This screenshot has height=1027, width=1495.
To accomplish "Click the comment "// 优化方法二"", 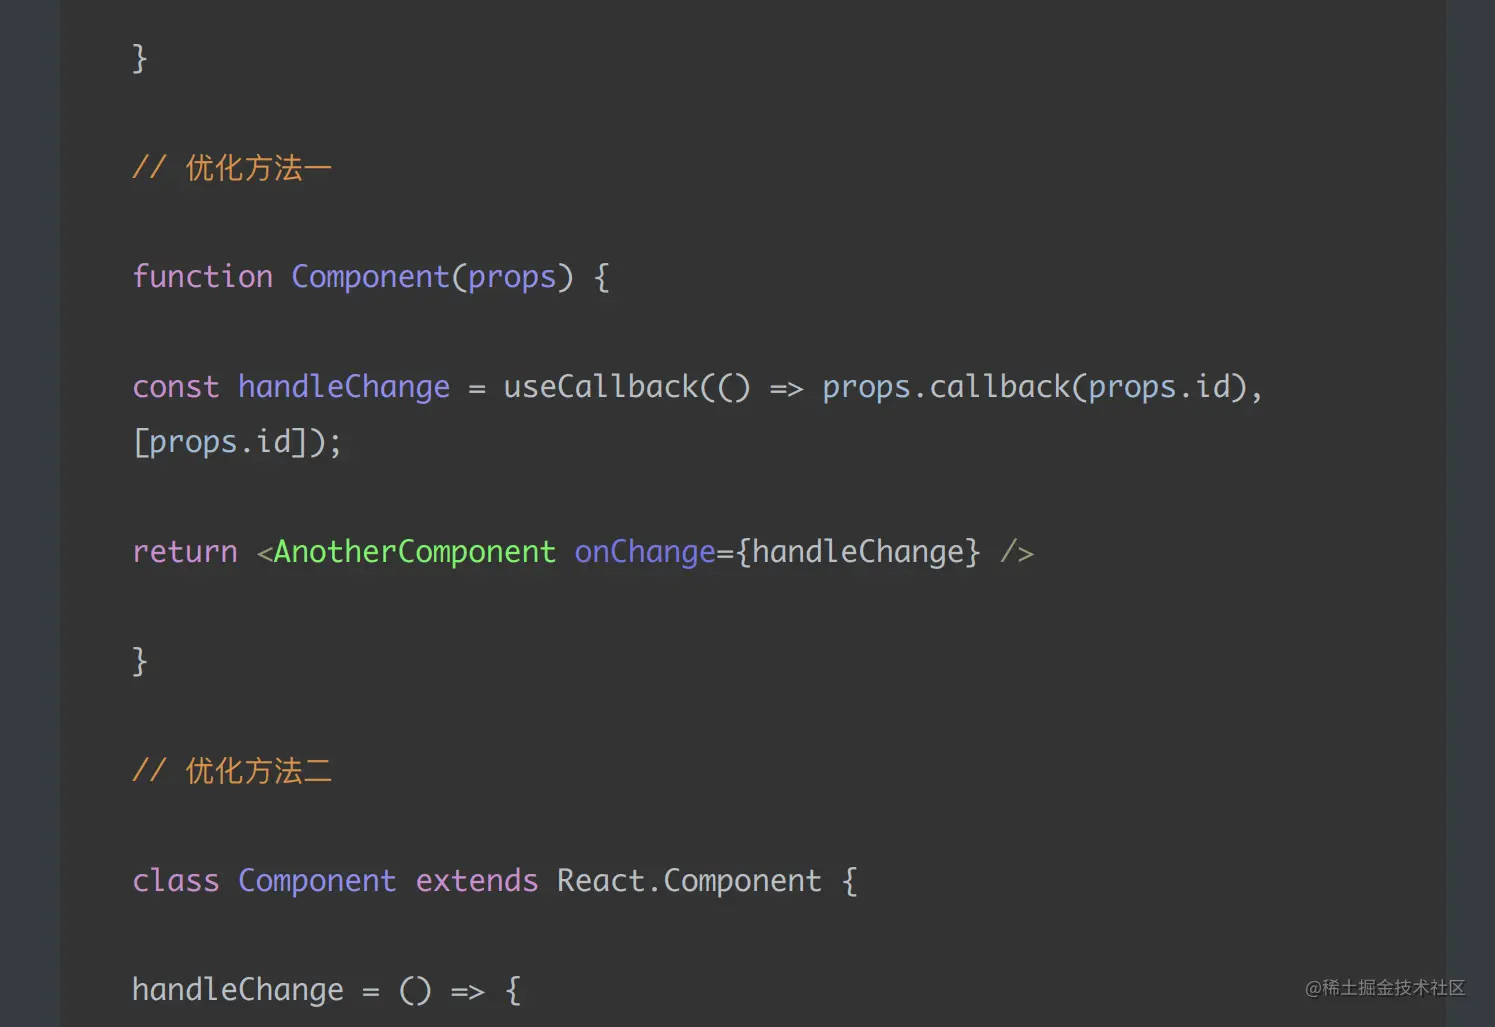I will click(x=232, y=771).
